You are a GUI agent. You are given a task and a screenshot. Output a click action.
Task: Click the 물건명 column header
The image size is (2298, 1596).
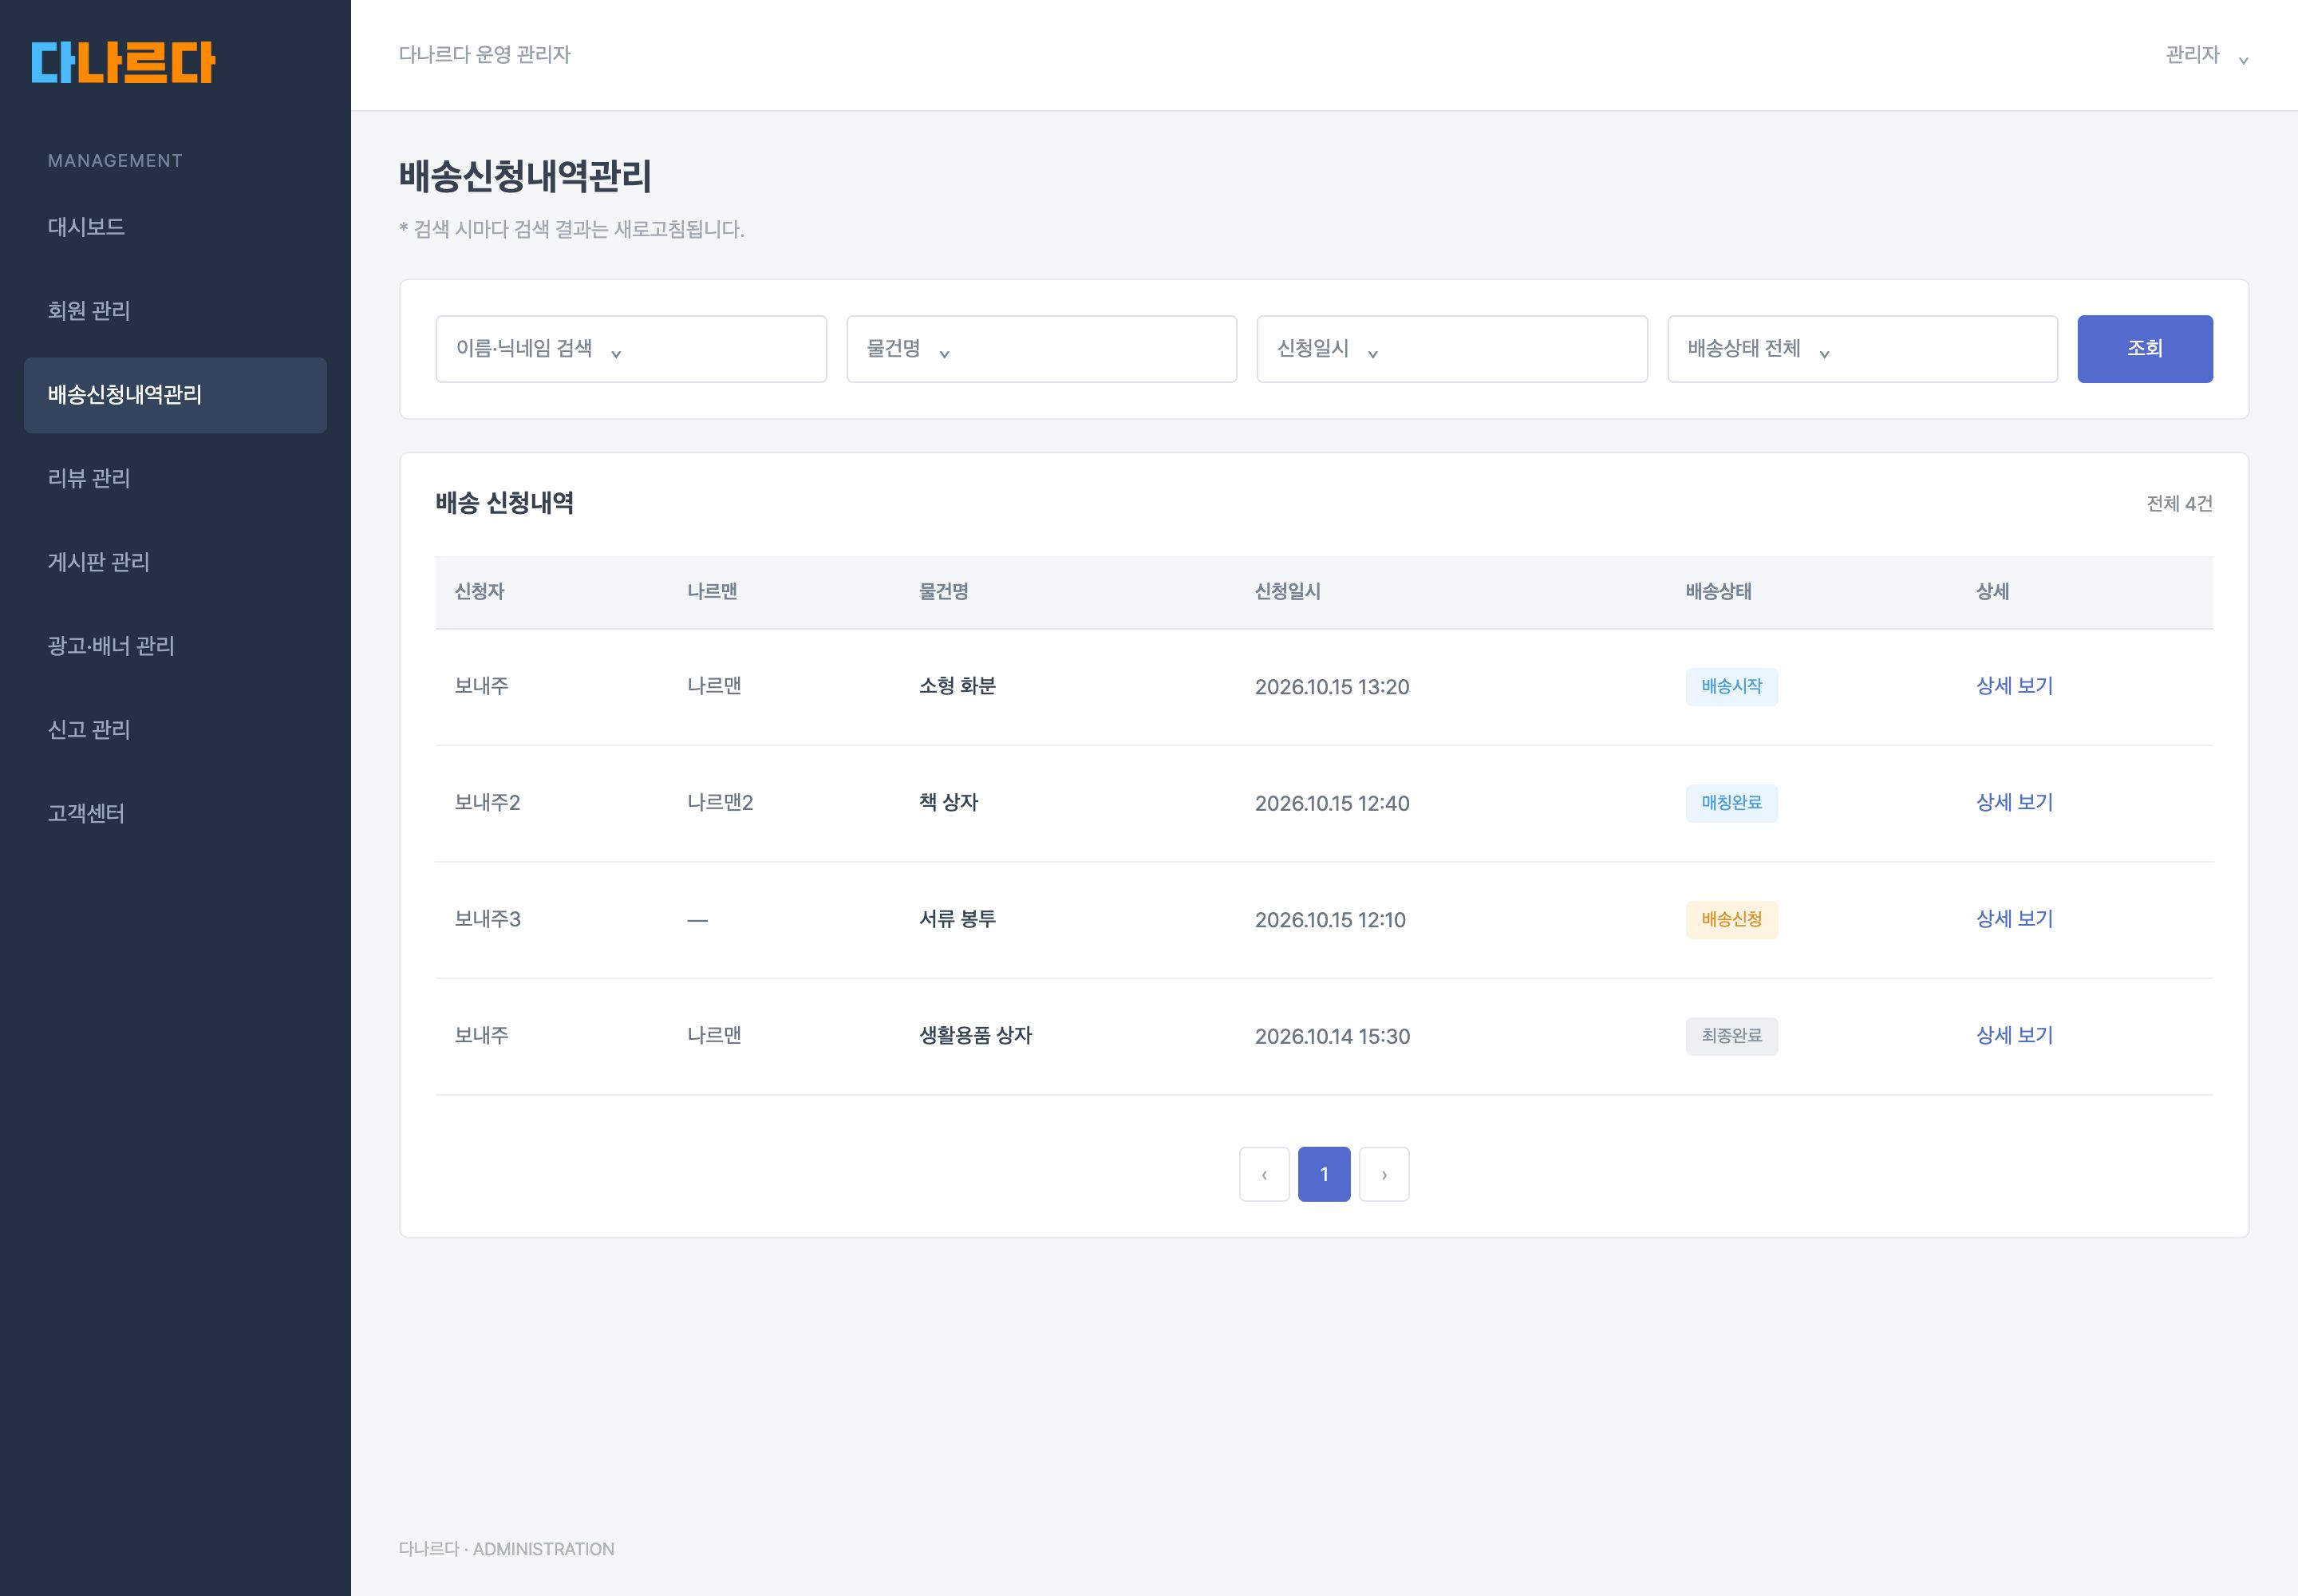click(x=944, y=592)
